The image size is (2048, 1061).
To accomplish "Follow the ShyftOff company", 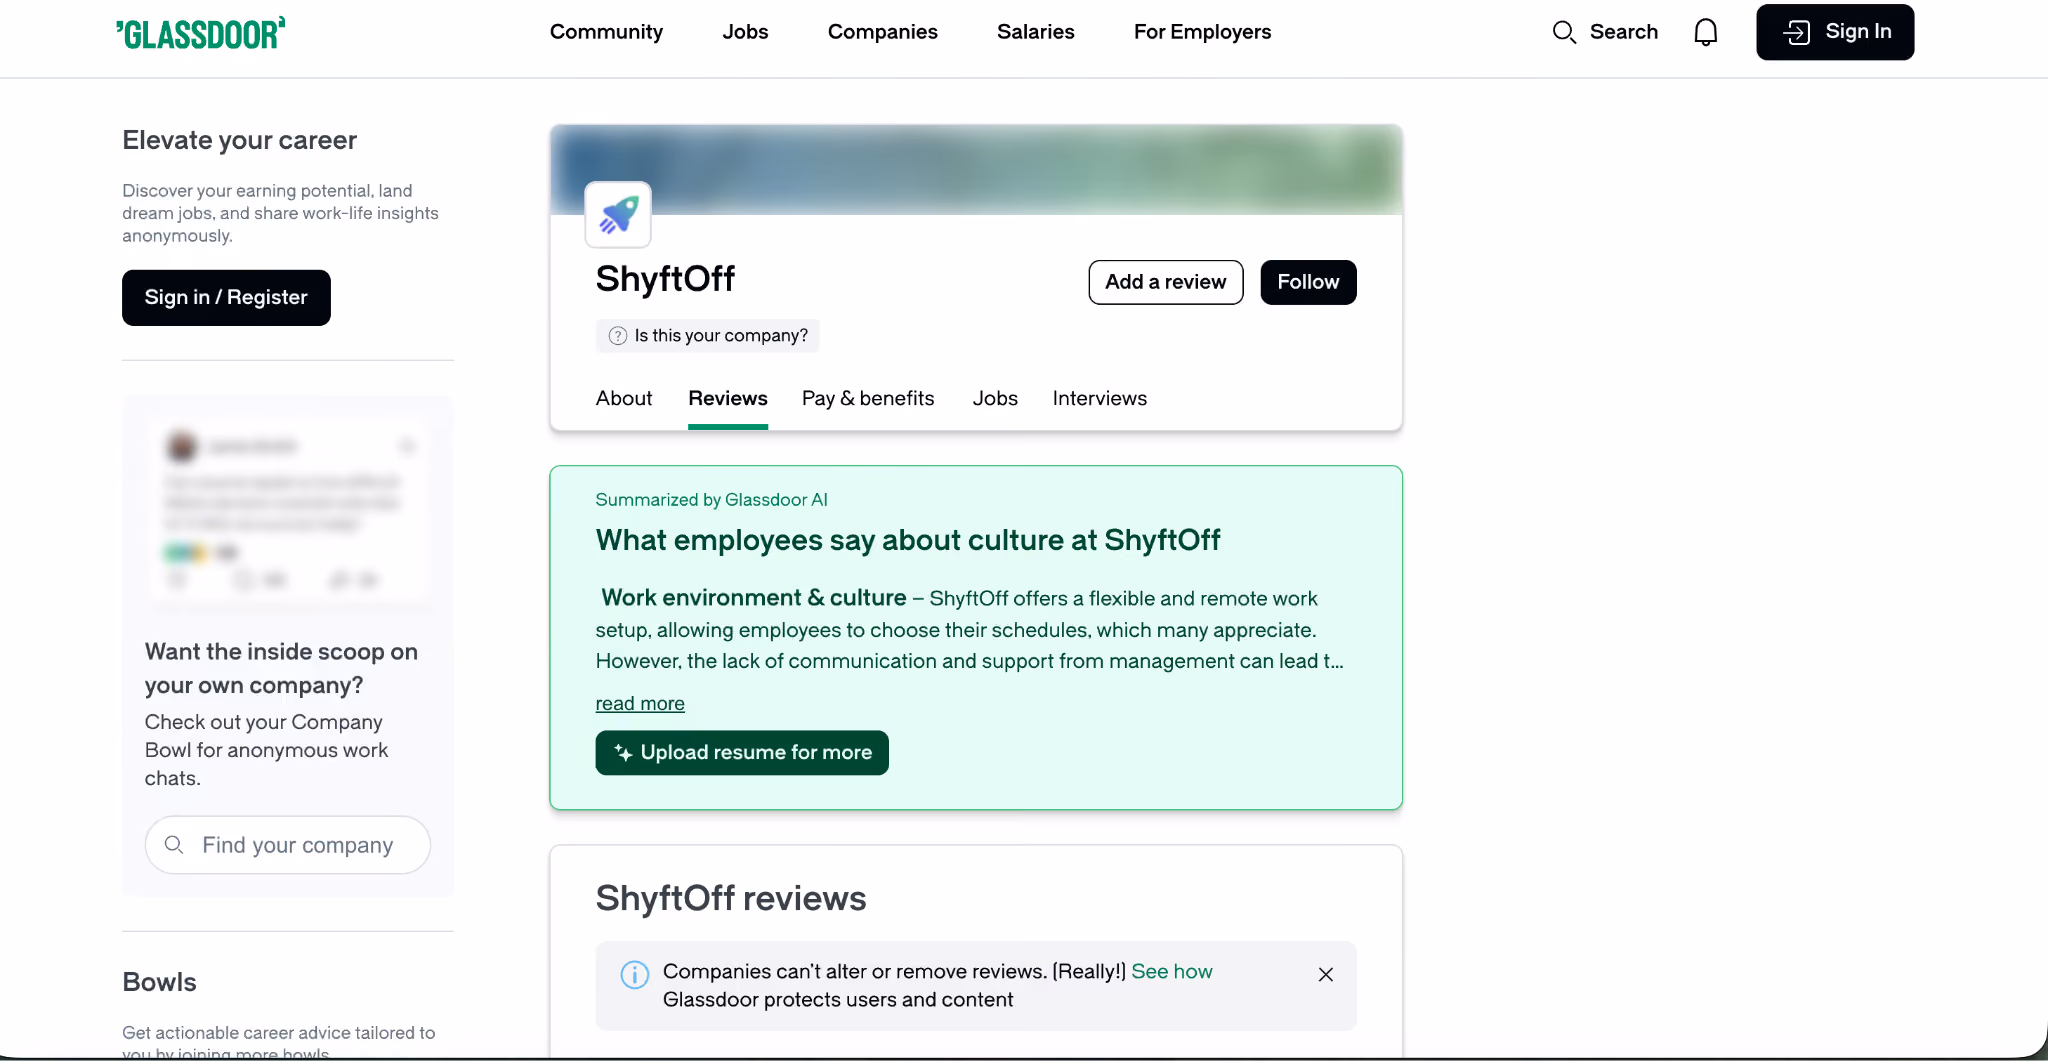I will pos(1308,282).
